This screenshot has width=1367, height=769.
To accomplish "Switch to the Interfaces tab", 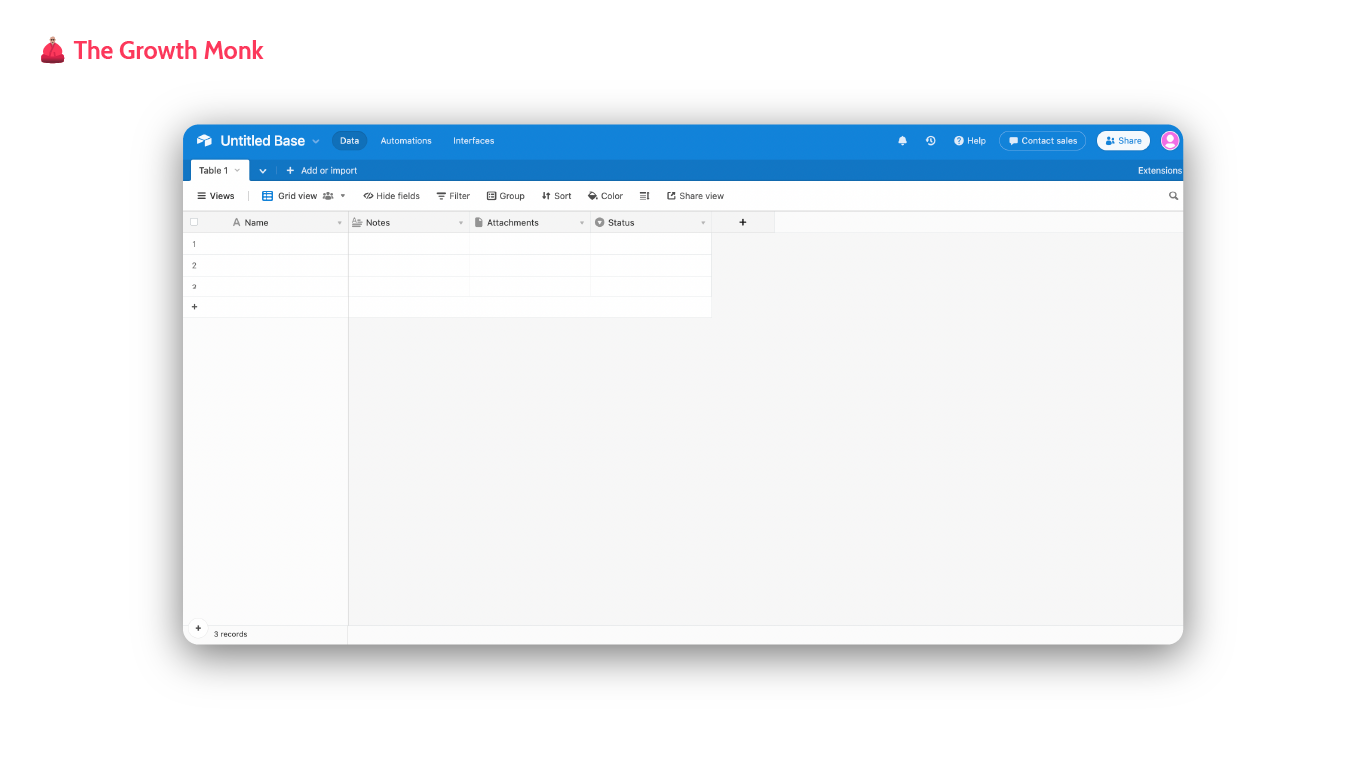I will [474, 141].
